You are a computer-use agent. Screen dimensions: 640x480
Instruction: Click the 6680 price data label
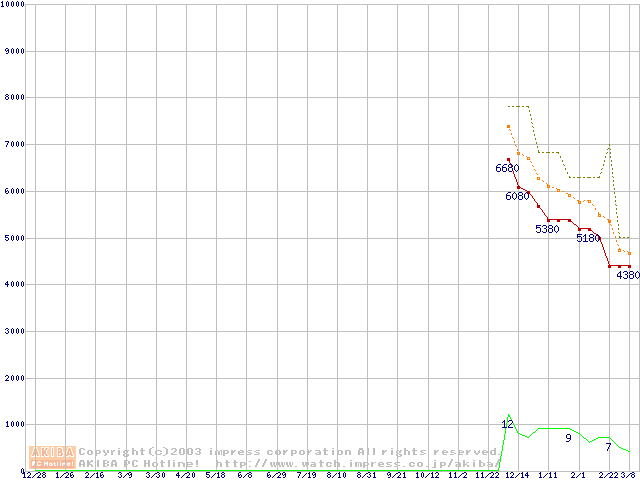click(507, 169)
